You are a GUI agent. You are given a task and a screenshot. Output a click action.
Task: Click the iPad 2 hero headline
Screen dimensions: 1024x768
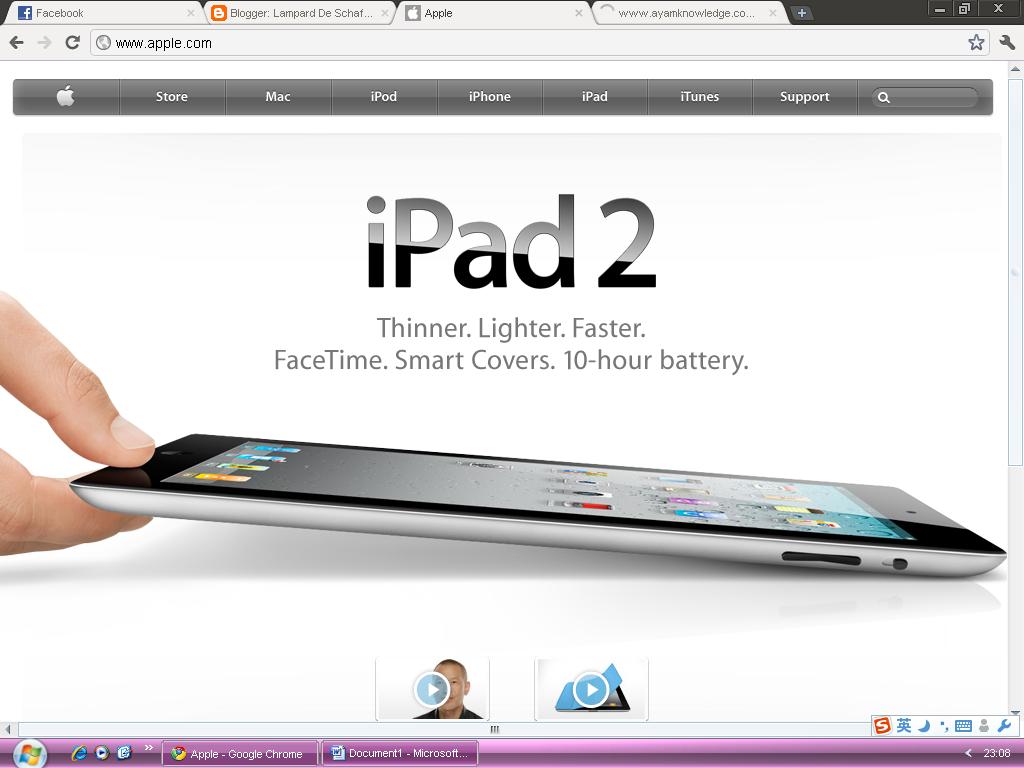(x=511, y=242)
